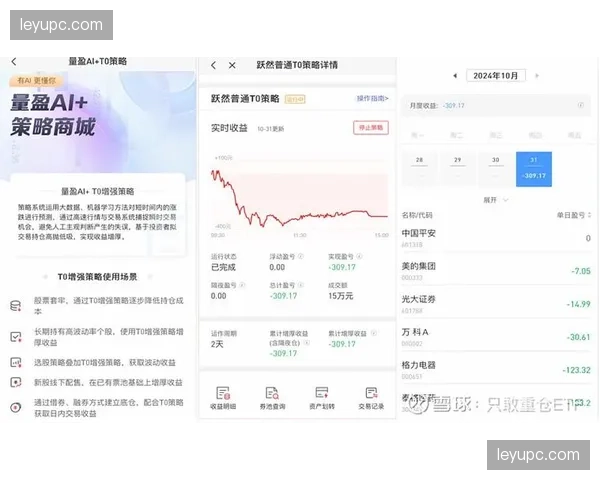Tap the 长期持有高波动率个股 scenario icon
Viewport: 600px width, 480px height.
coord(16,337)
